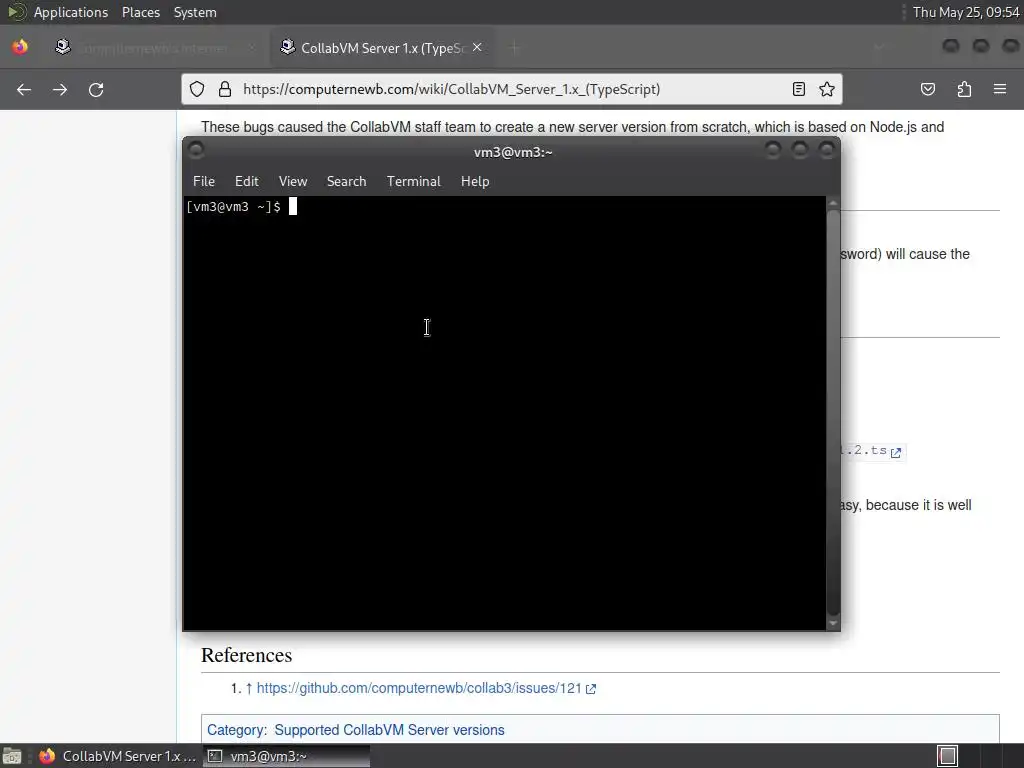Image resolution: width=1024 pixels, height=768 pixels.
Task: Switch to the first computernewb tab
Action: (x=157, y=47)
